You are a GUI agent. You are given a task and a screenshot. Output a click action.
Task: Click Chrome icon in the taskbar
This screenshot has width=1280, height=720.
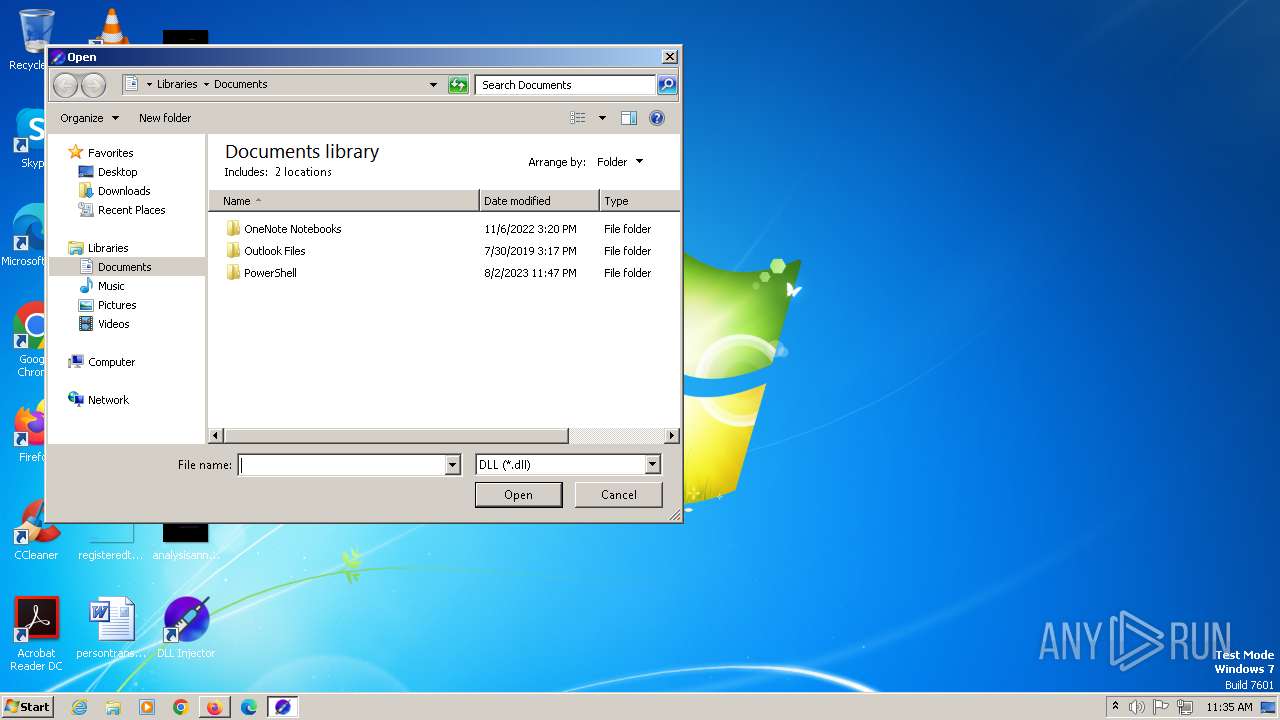pyautogui.click(x=180, y=707)
